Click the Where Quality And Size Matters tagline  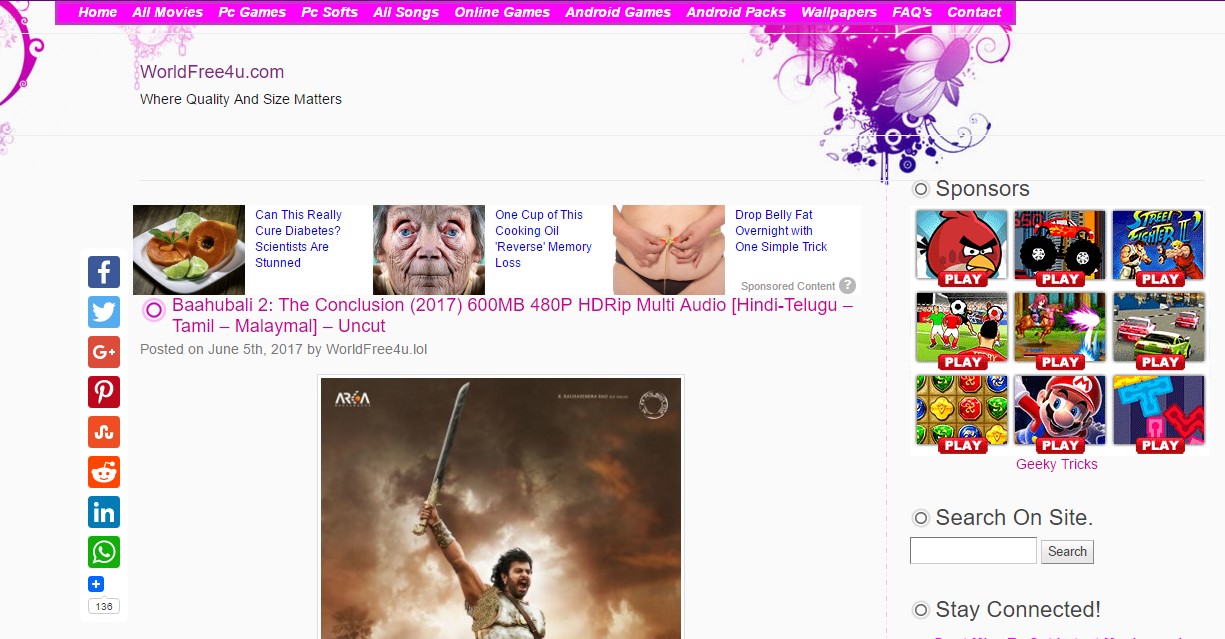(x=241, y=99)
